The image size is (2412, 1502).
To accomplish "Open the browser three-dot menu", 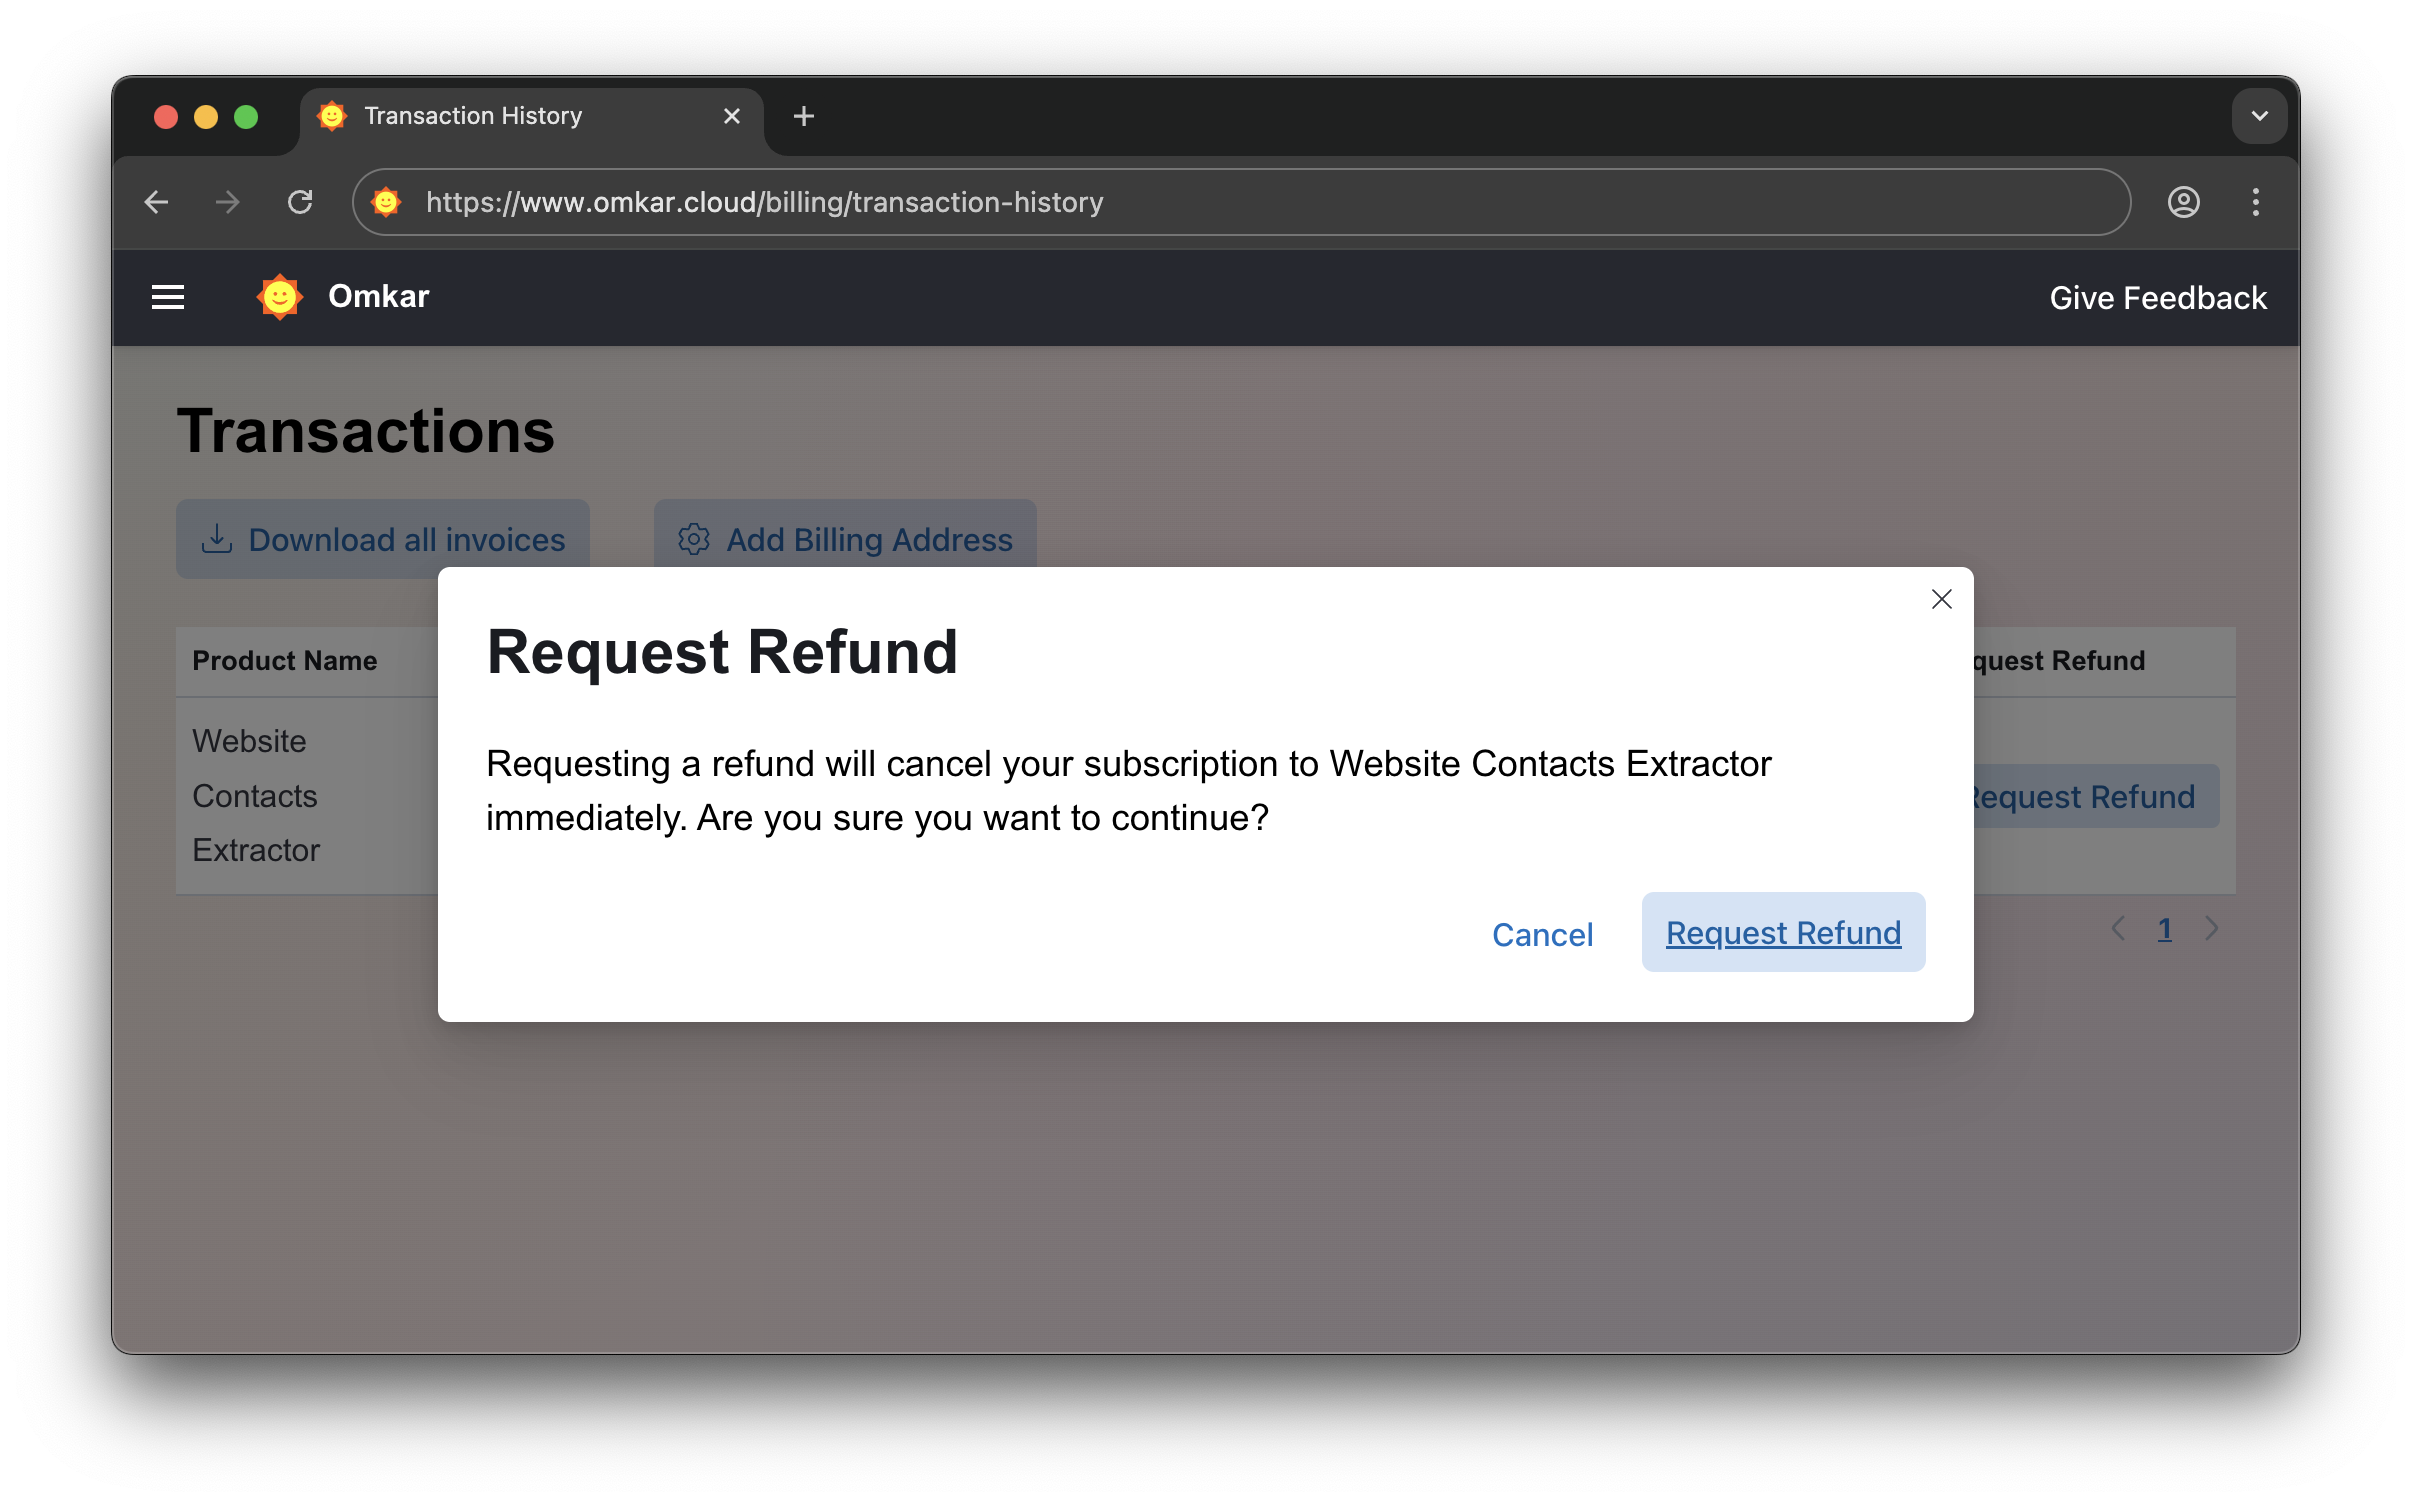I will pyautogui.click(x=2256, y=202).
